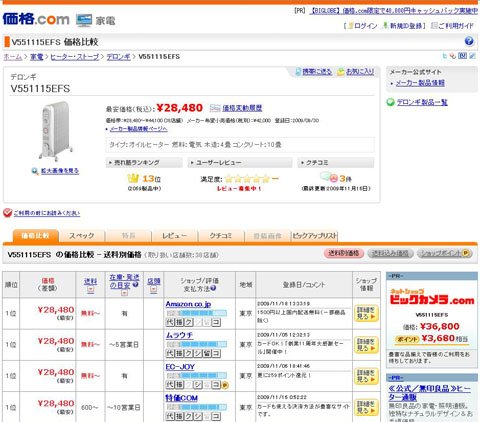
Task: Open メーカー製品情報ページへ link
Action: pos(138,129)
